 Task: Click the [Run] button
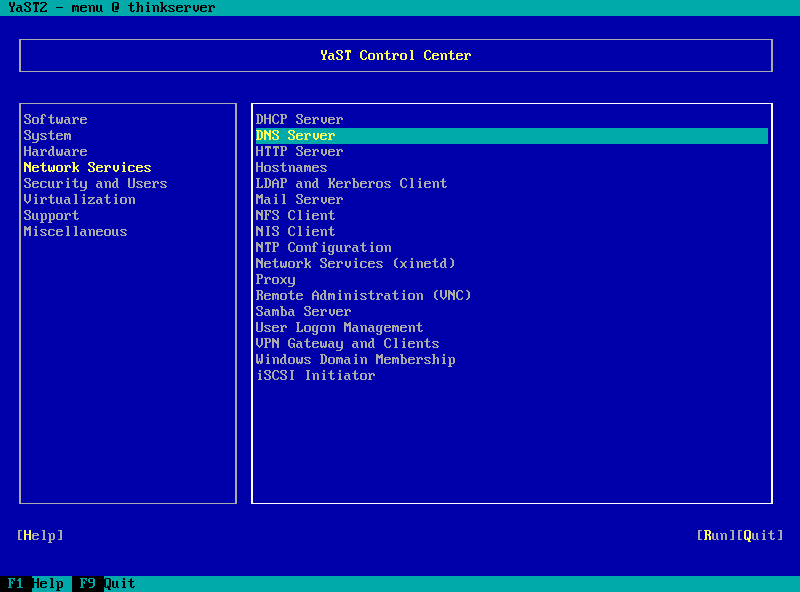(716, 535)
